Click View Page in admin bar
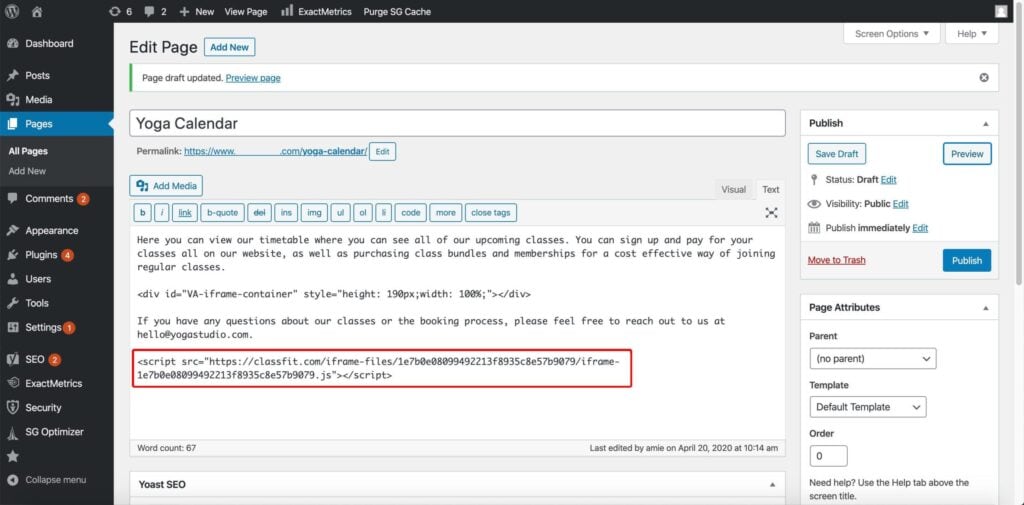Screen dimensions: 1024x505 pos(246,11)
